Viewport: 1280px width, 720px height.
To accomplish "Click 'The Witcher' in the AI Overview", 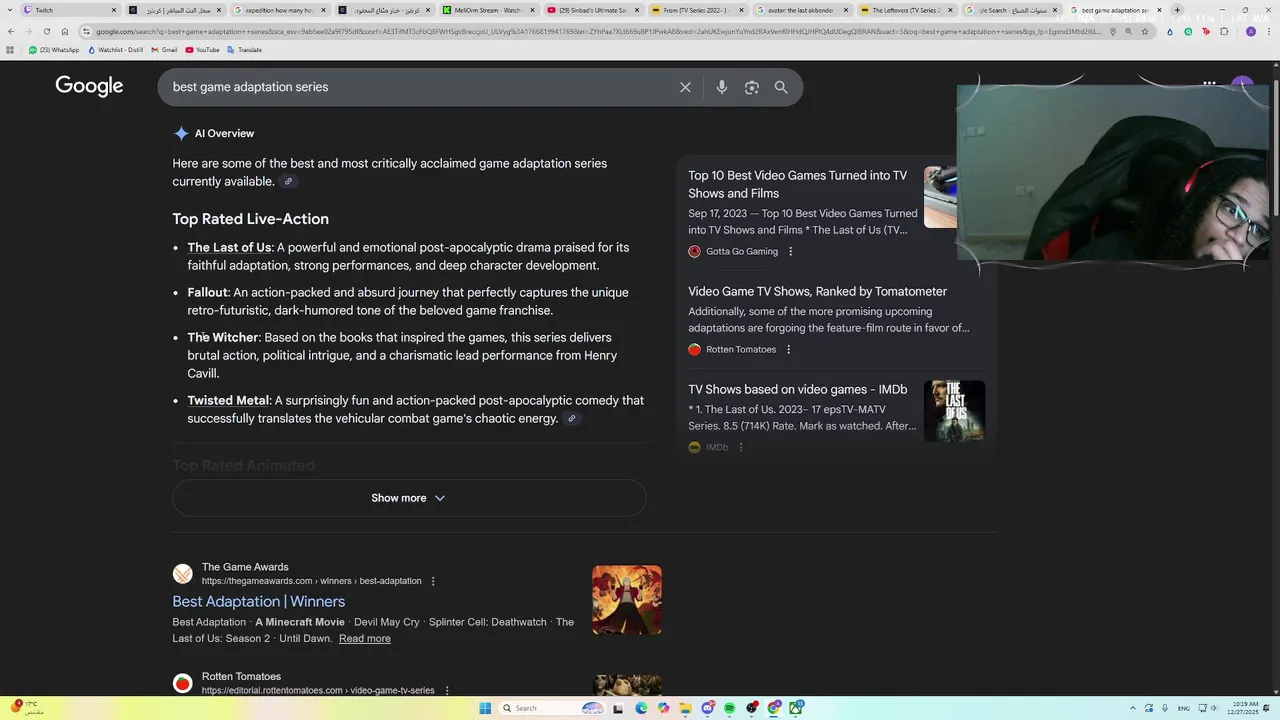I will pos(222,338).
